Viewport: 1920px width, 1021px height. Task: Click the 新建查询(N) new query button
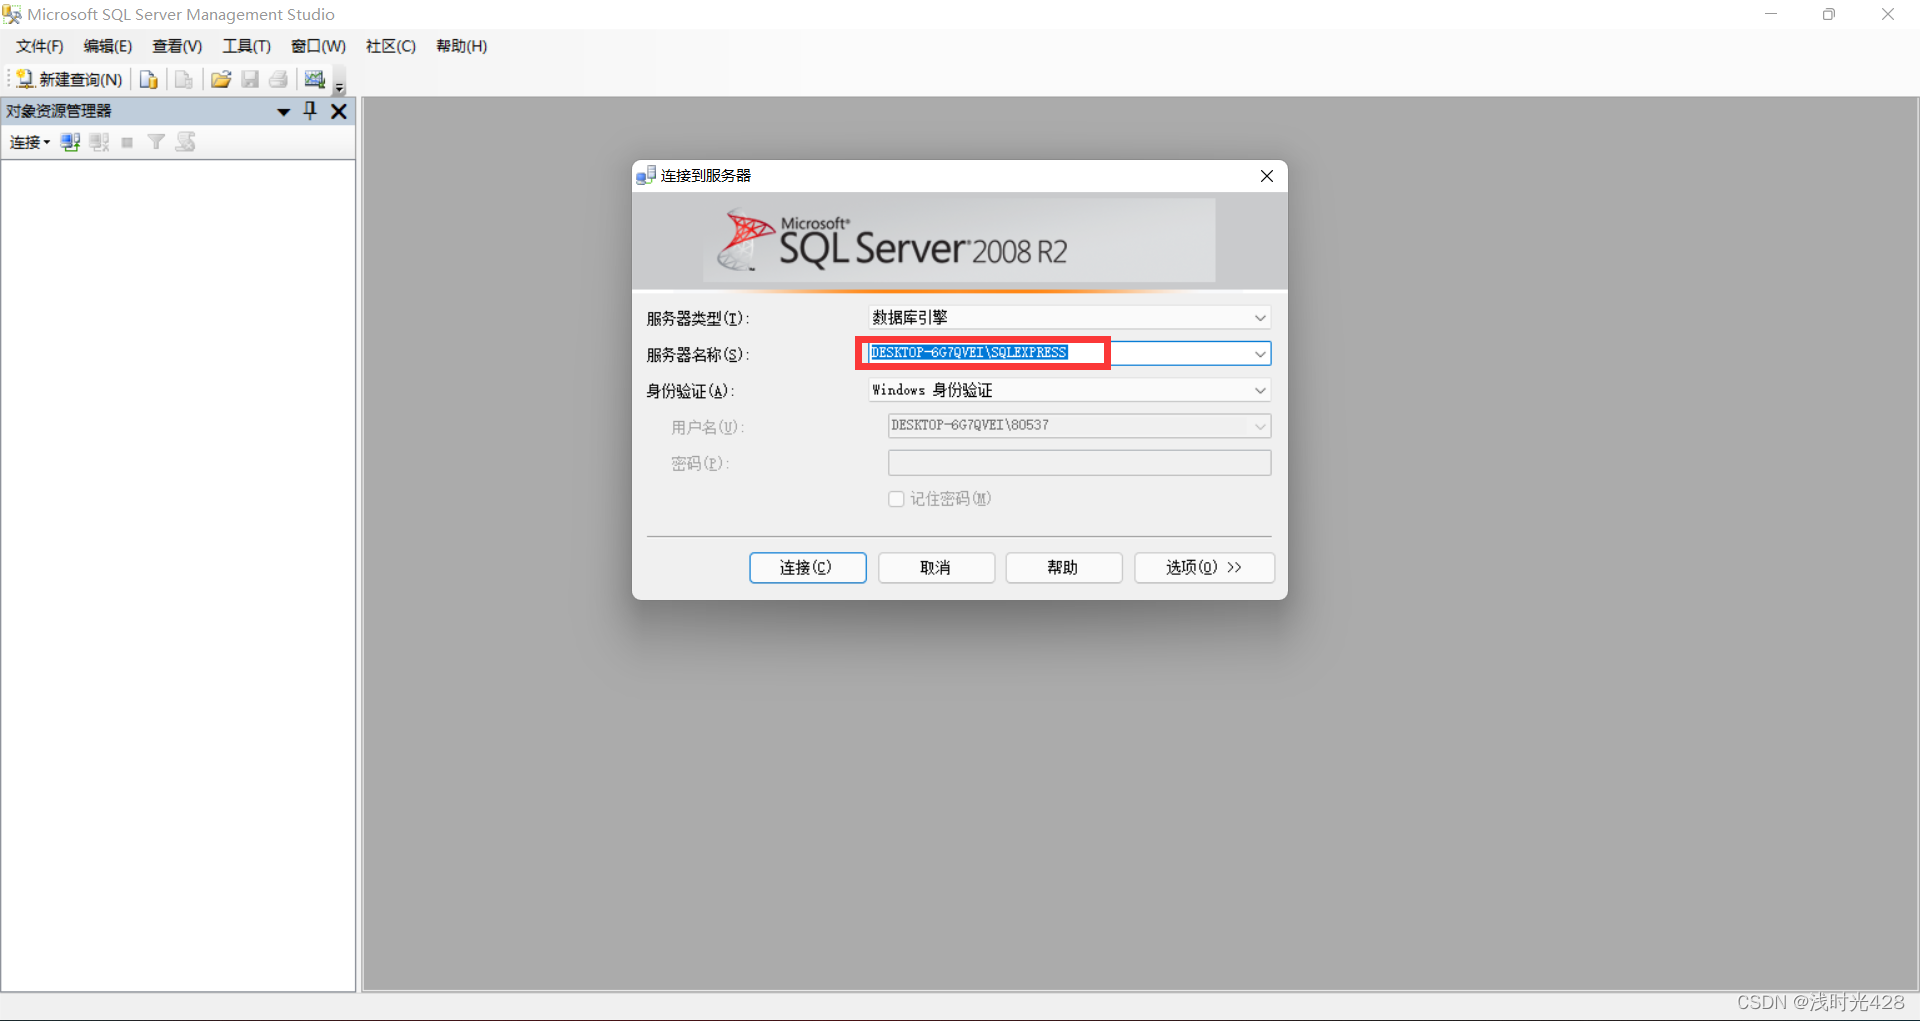[x=70, y=79]
